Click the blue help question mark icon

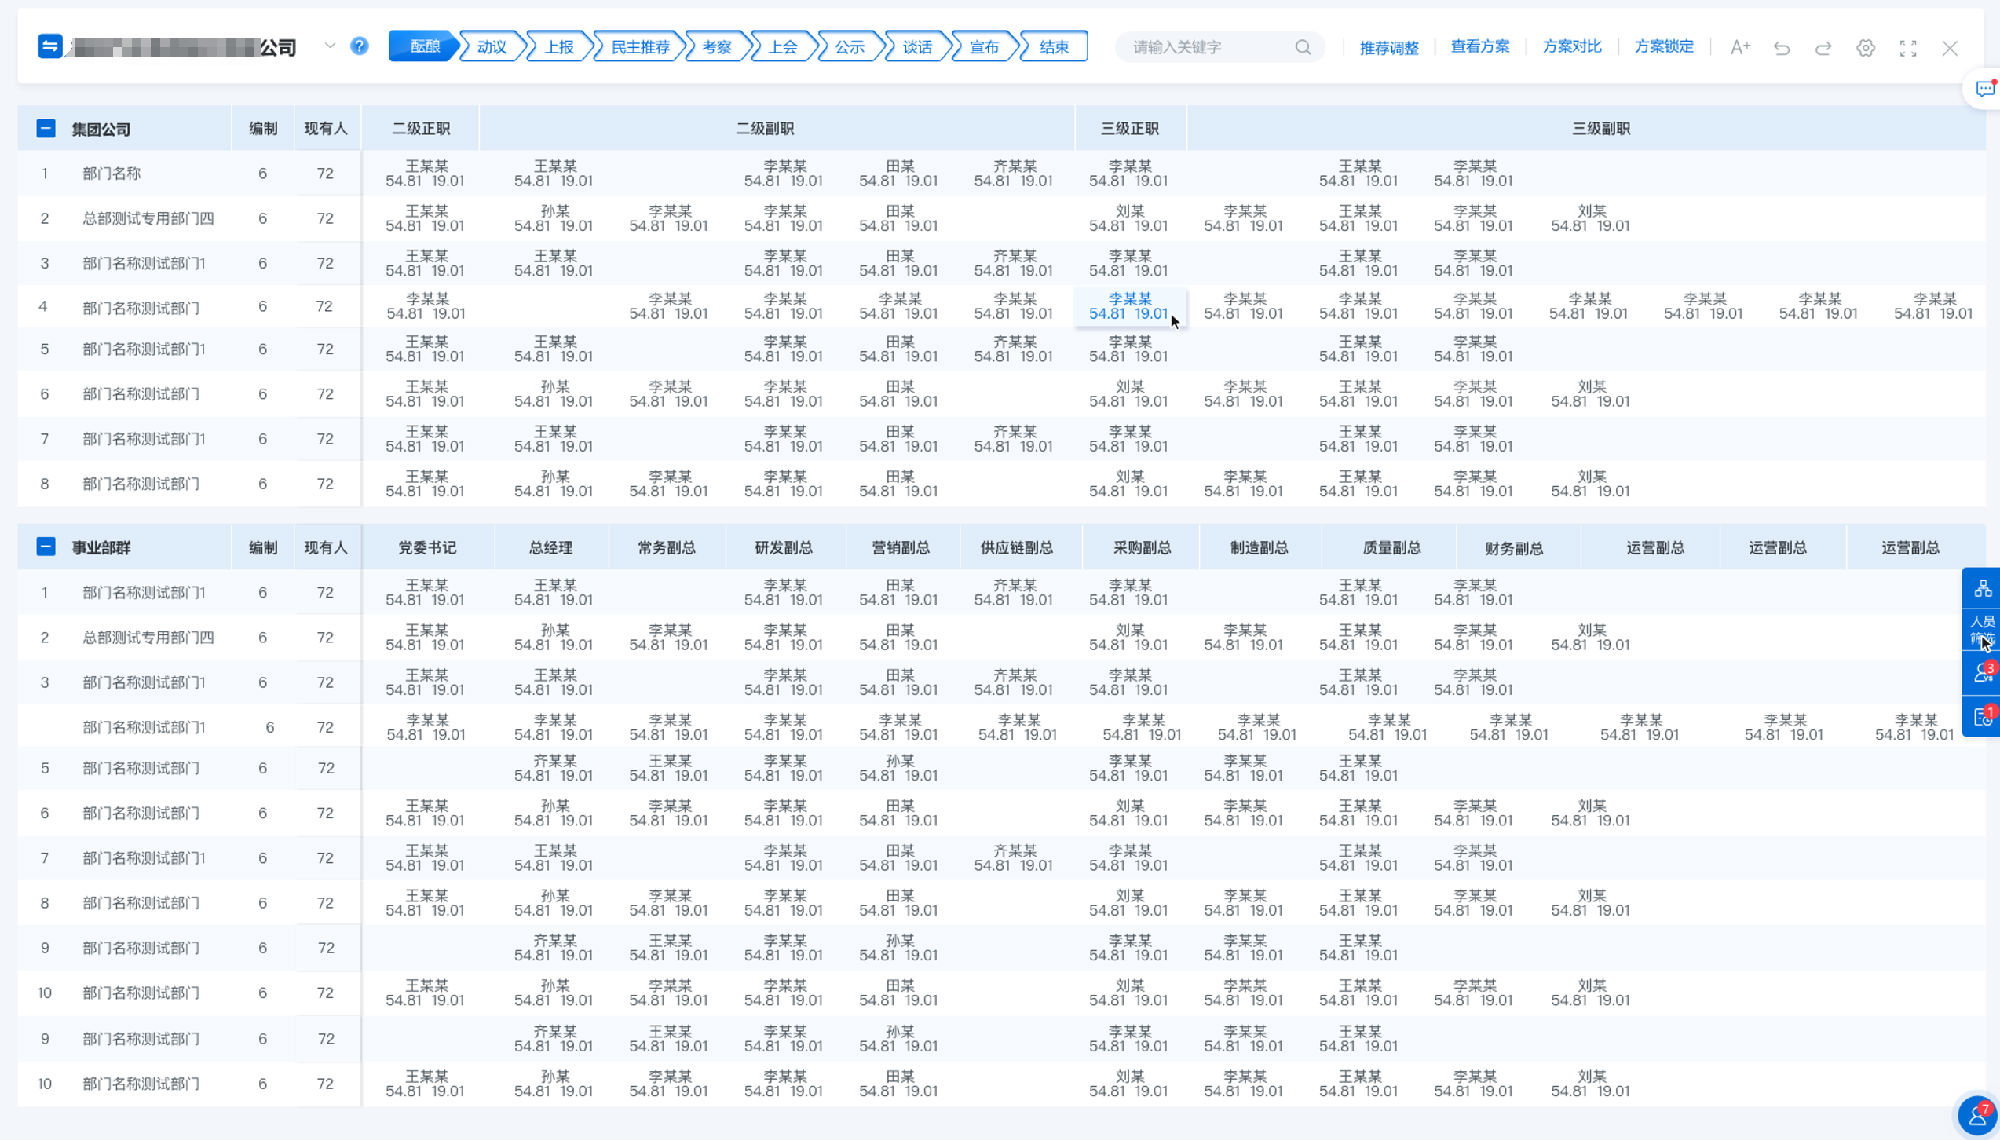pos(359,46)
